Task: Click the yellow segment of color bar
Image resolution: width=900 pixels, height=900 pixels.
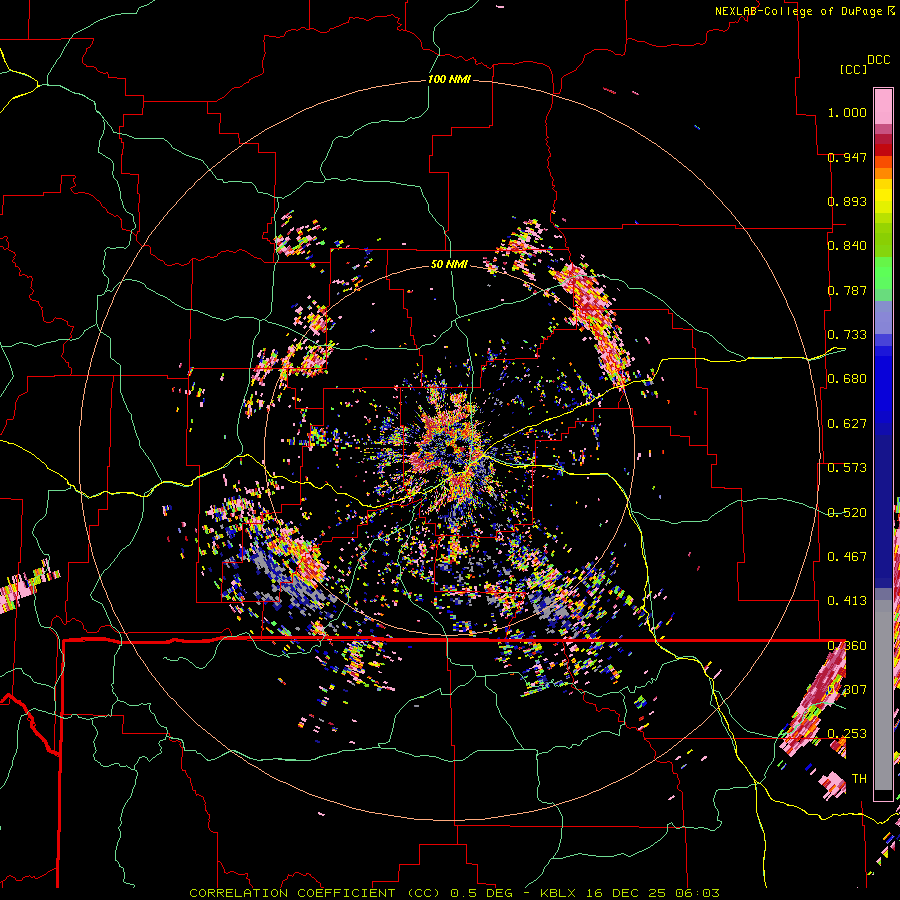Action: 883,197
